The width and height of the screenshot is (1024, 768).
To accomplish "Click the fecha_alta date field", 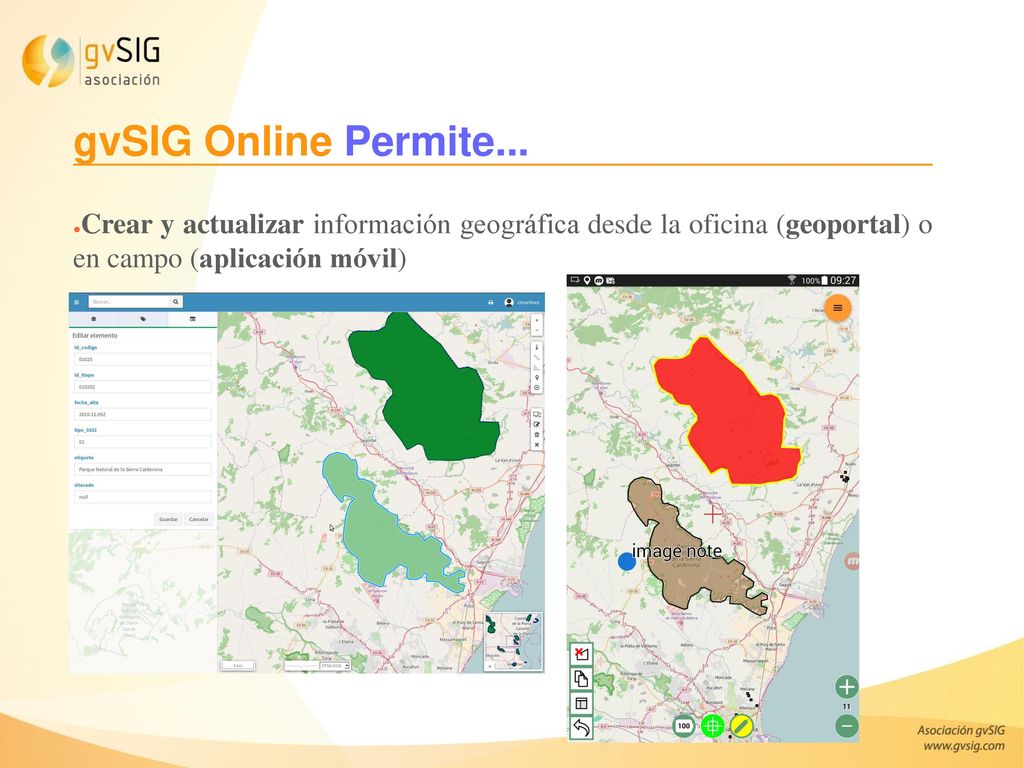I will click(142, 414).
